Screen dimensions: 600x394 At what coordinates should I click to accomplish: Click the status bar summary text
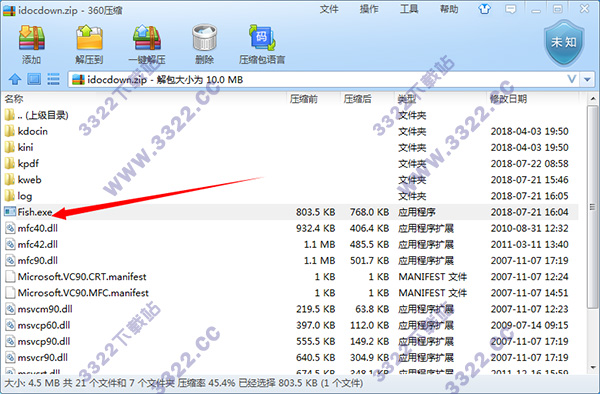pyautogui.click(x=183, y=383)
